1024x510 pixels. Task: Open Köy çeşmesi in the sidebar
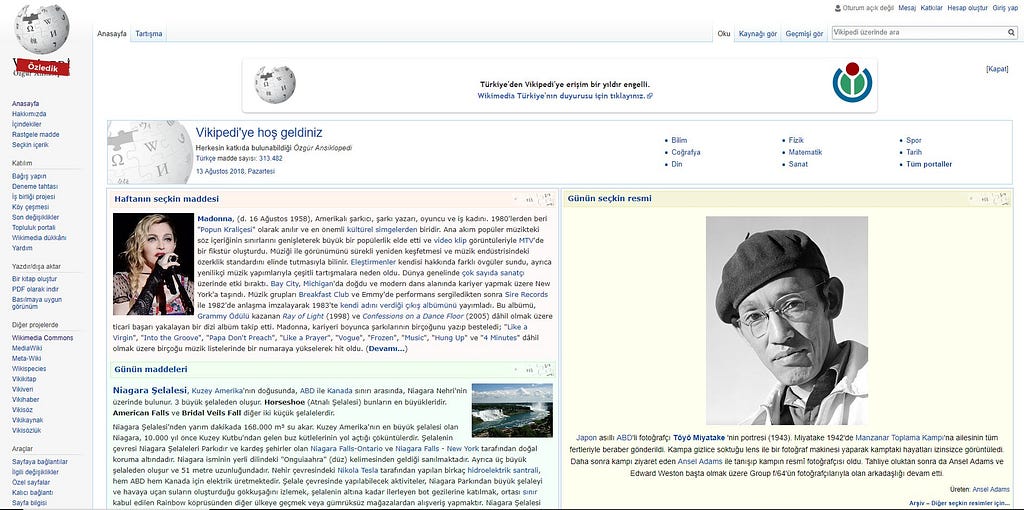[x=30, y=207]
